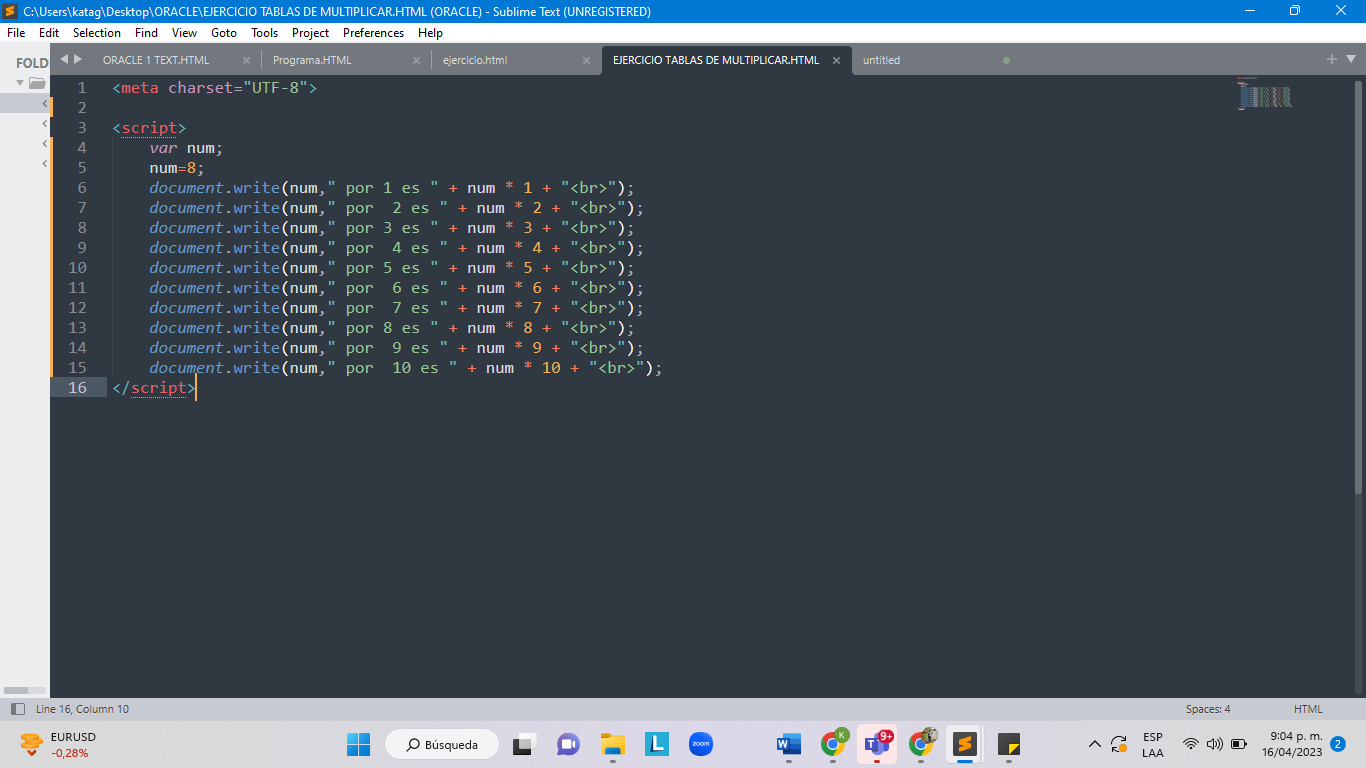
Task: Switch to ejercicio.html tab
Action: [475, 60]
